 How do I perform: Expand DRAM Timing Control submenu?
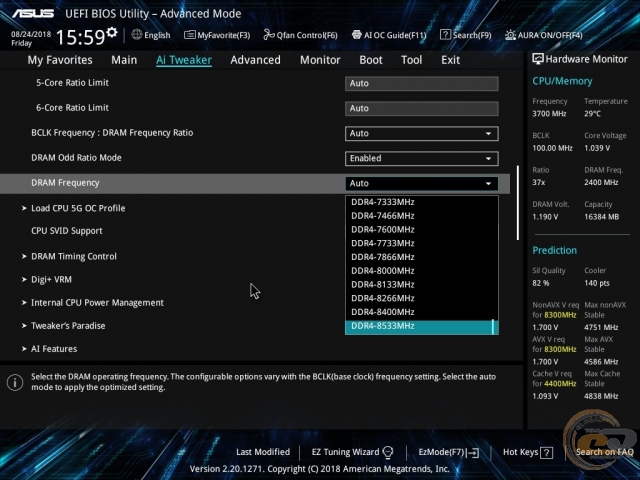coord(69,256)
